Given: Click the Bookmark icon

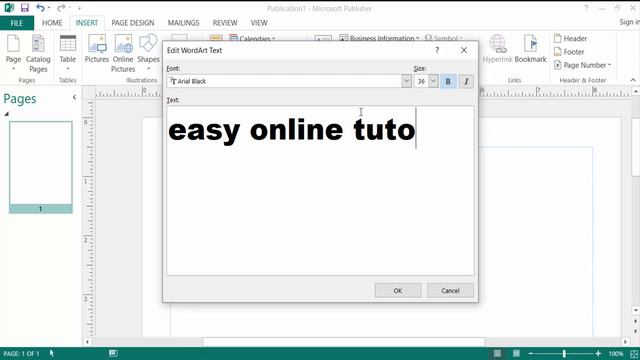Looking at the screenshot, I should point(530,49).
